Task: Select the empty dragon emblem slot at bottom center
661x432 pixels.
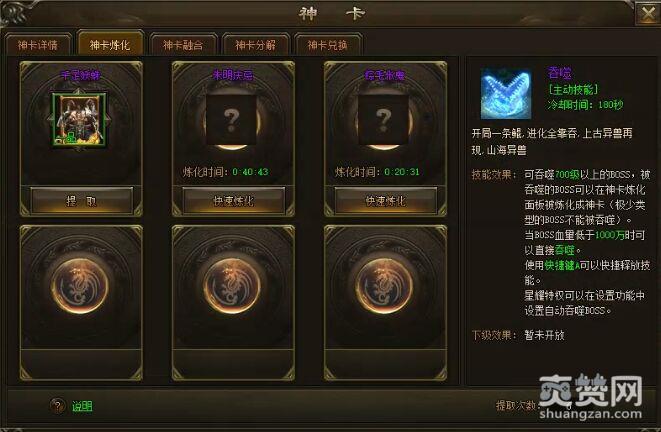Action: click(x=231, y=286)
